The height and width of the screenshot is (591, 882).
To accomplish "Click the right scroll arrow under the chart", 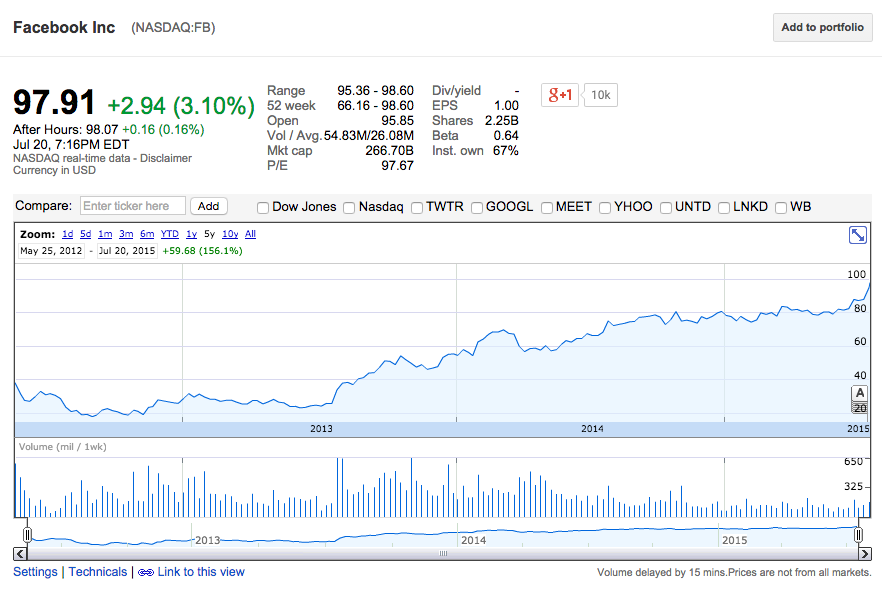I will pyautogui.click(x=863, y=552).
